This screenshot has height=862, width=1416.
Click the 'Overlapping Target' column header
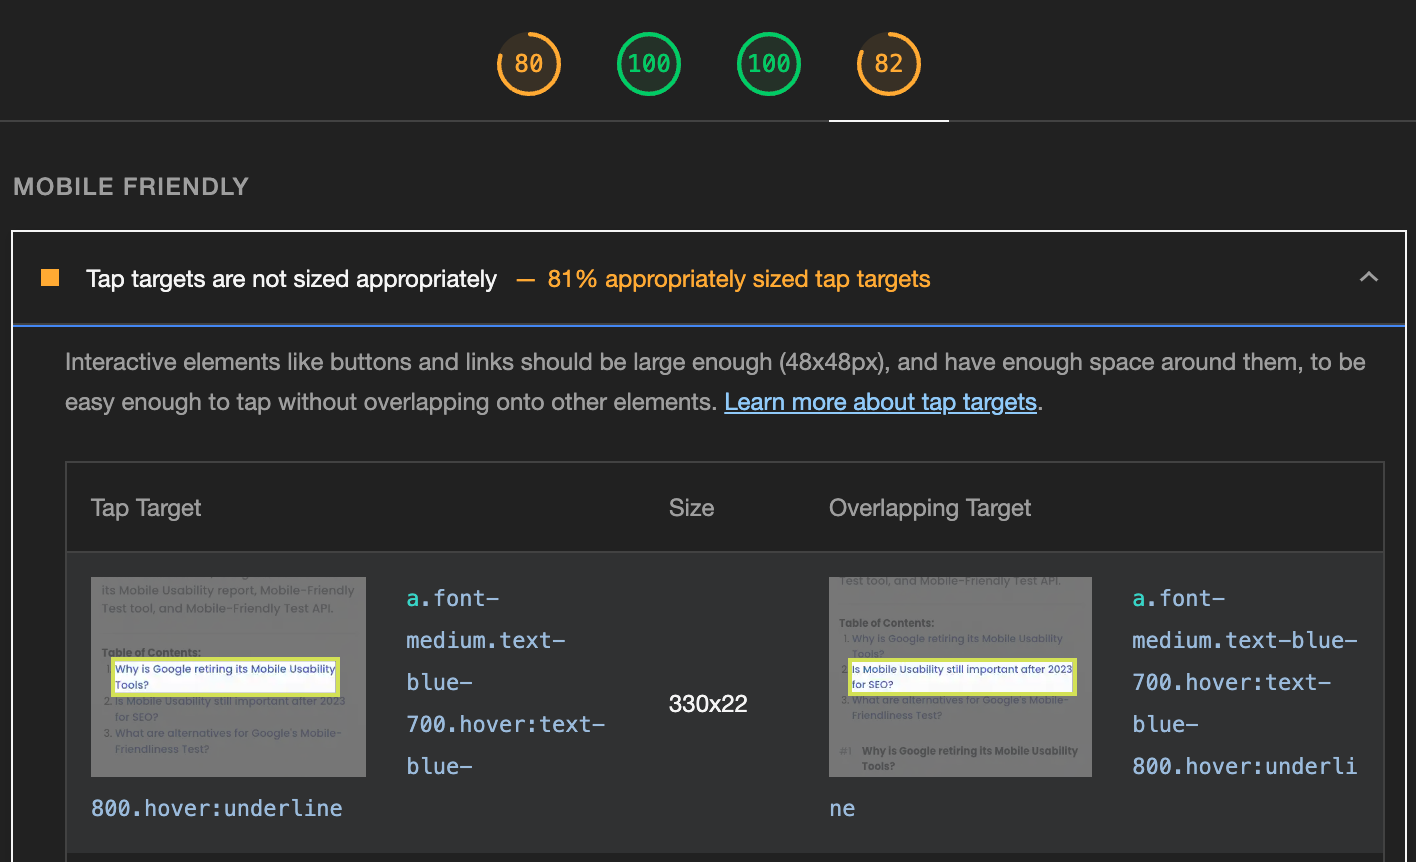coord(930,508)
